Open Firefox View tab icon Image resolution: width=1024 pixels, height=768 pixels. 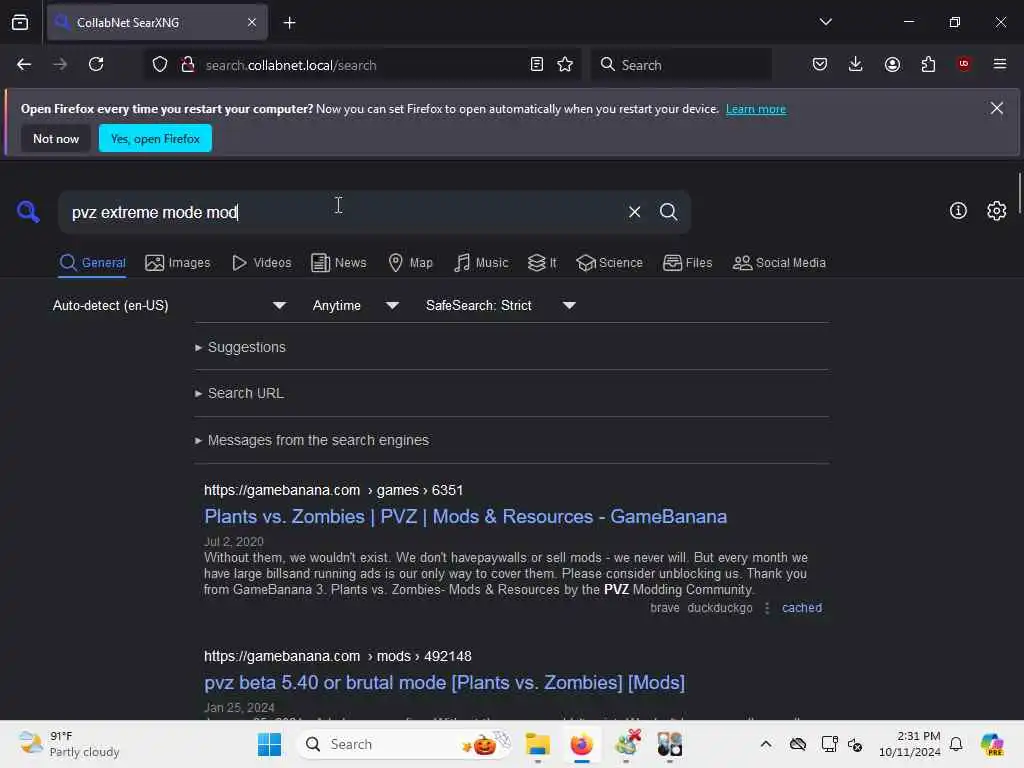(20, 22)
